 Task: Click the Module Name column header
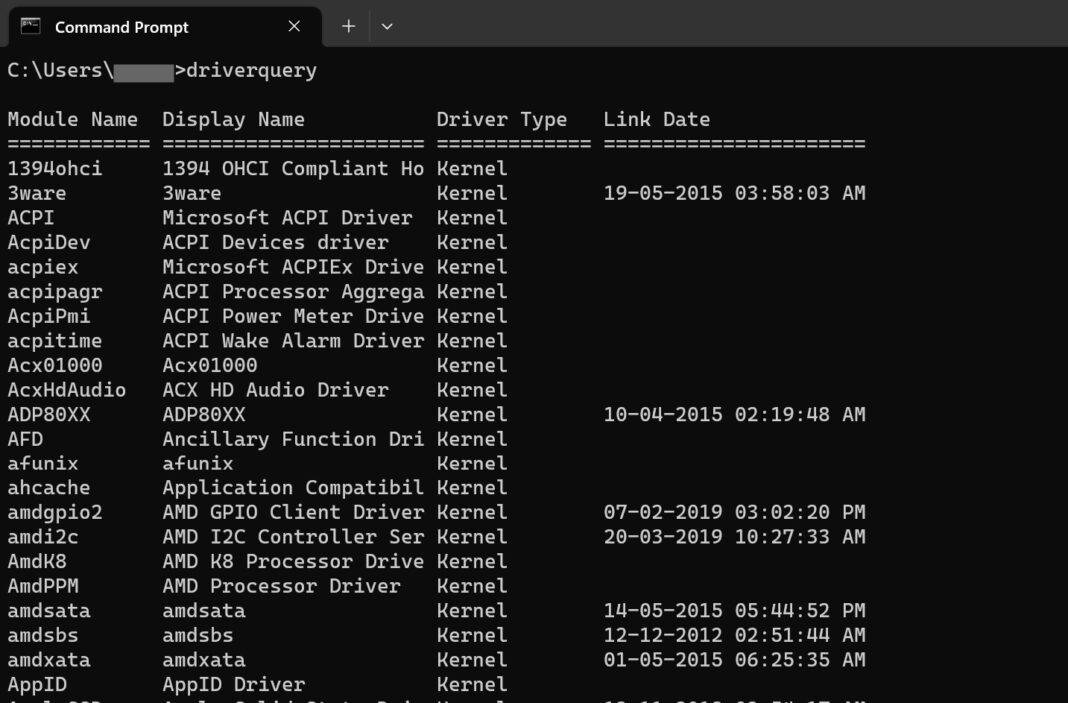(73, 119)
